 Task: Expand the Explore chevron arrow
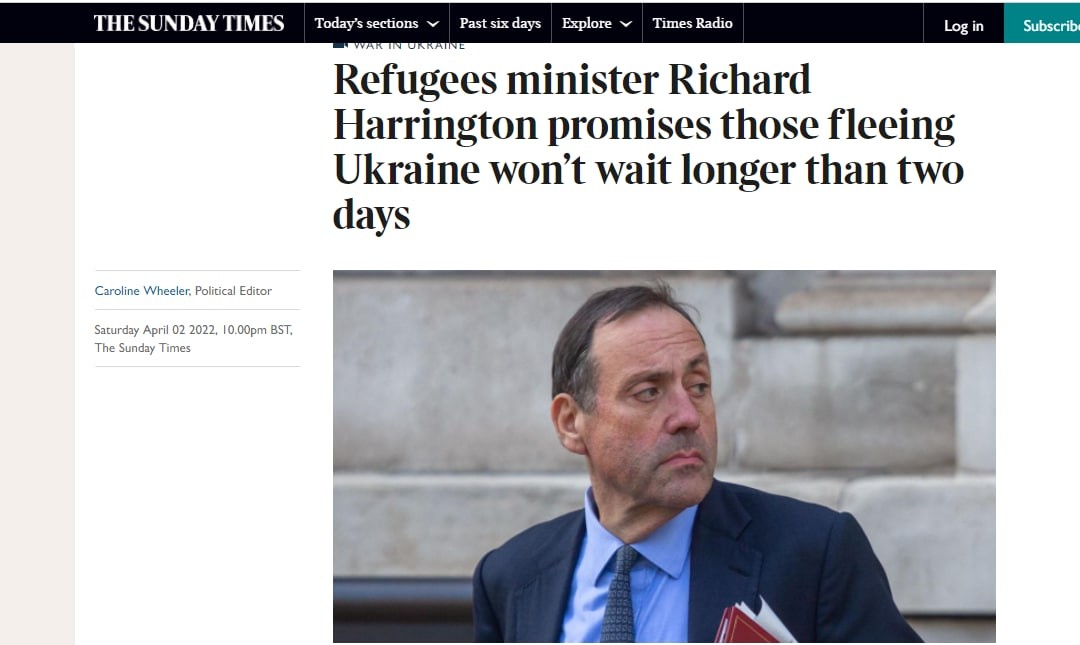(x=625, y=24)
